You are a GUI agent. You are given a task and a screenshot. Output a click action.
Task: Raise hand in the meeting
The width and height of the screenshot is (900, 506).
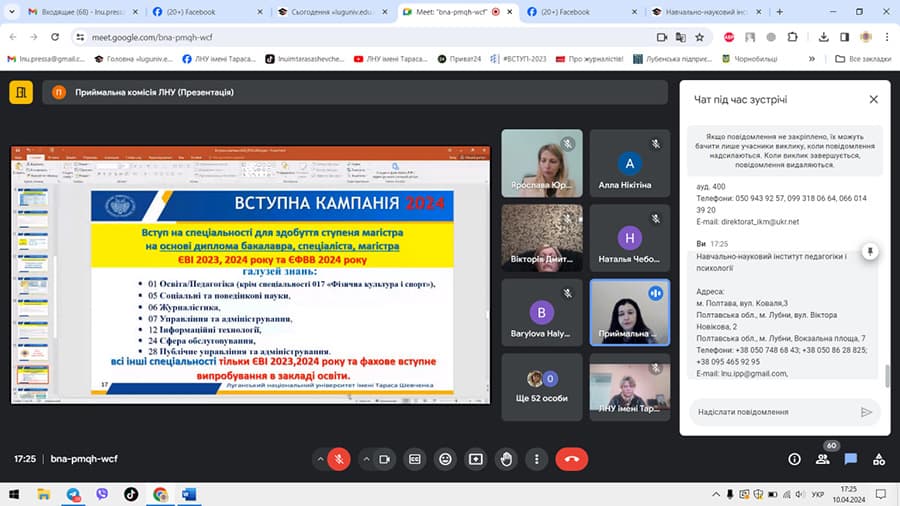click(x=506, y=459)
